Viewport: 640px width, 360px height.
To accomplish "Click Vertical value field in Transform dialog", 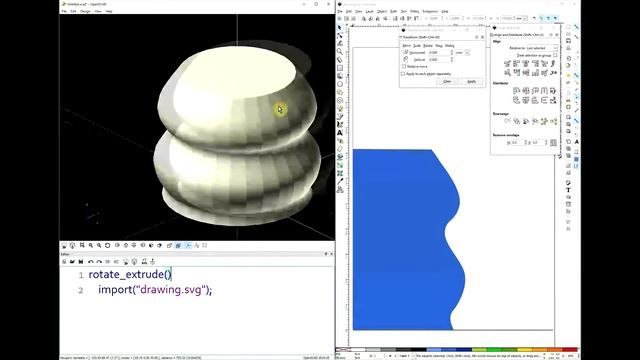I will coord(438,60).
